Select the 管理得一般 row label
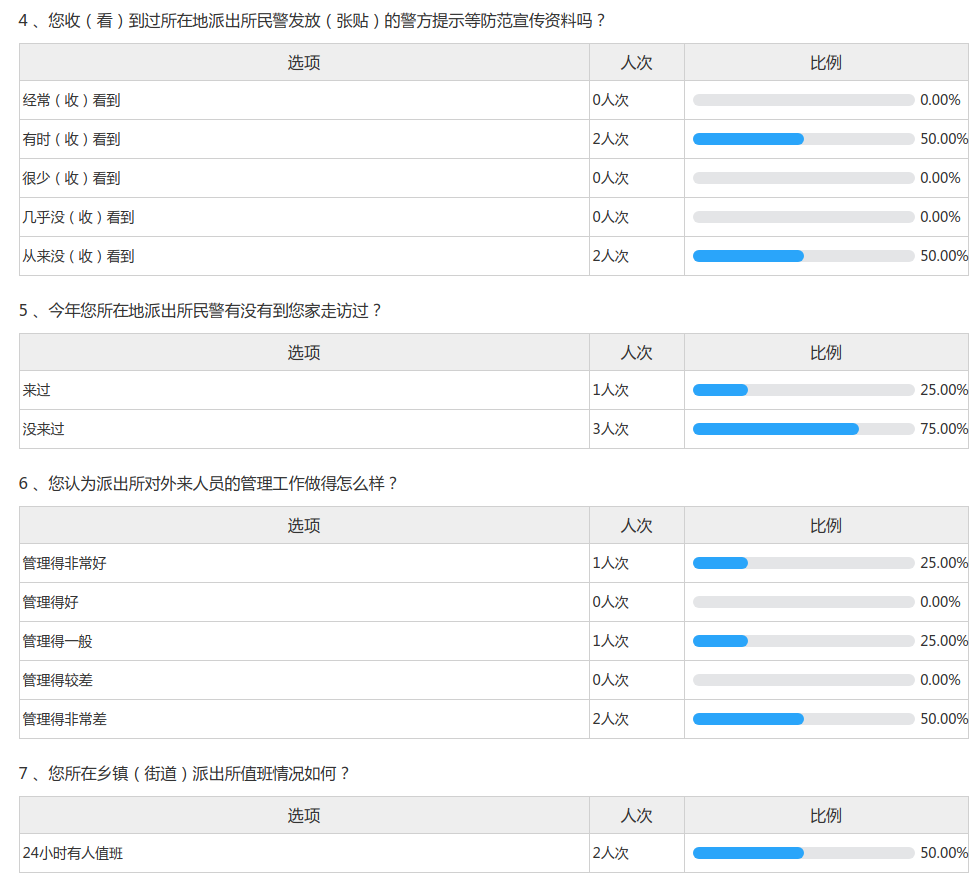The width and height of the screenshot is (980, 873). point(58,641)
